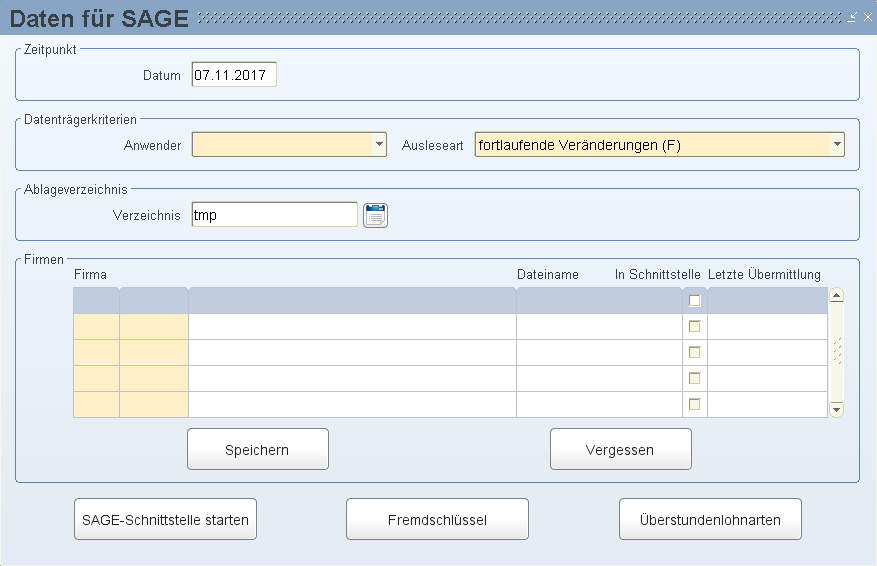Open the Anwender dropdown
The image size is (877, 566).
(379, 145)
